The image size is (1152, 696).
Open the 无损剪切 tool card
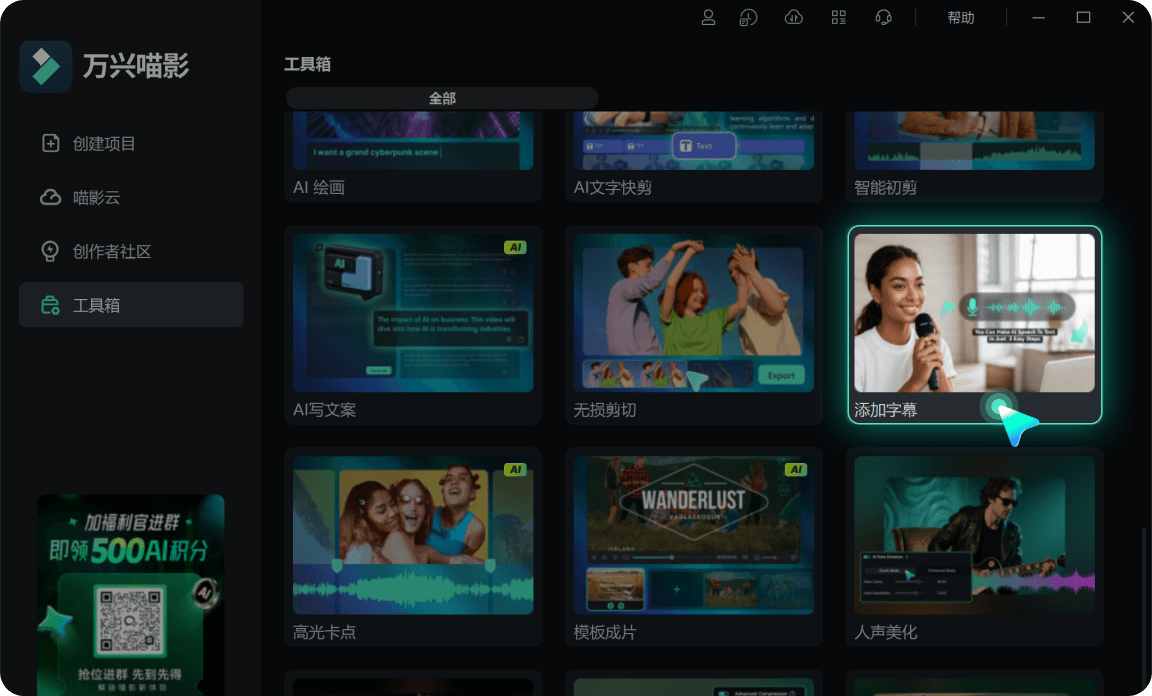pos(694,325)
